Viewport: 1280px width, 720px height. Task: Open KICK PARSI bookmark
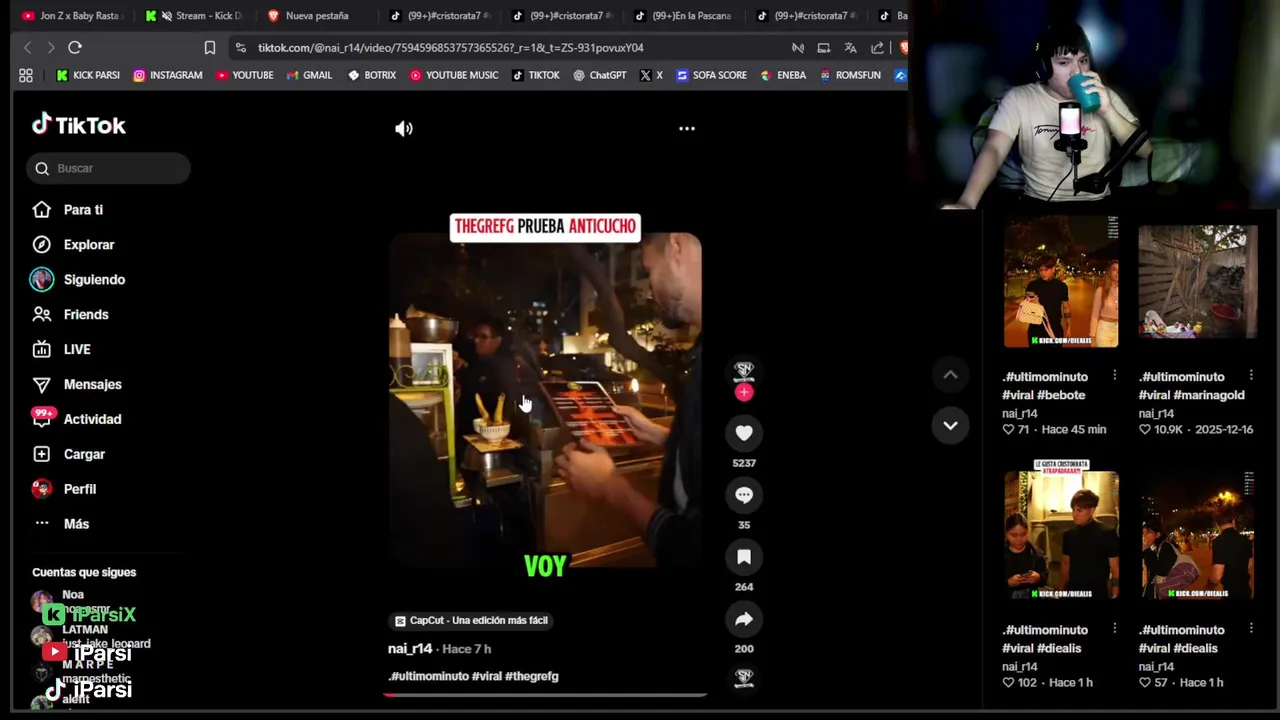(x=87, y=75)
